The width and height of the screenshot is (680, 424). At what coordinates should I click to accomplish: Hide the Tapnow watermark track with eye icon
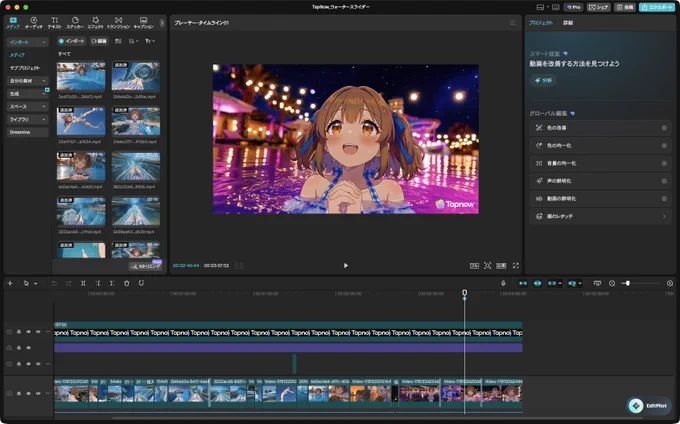pyautogui.click(x=29, y=332)
